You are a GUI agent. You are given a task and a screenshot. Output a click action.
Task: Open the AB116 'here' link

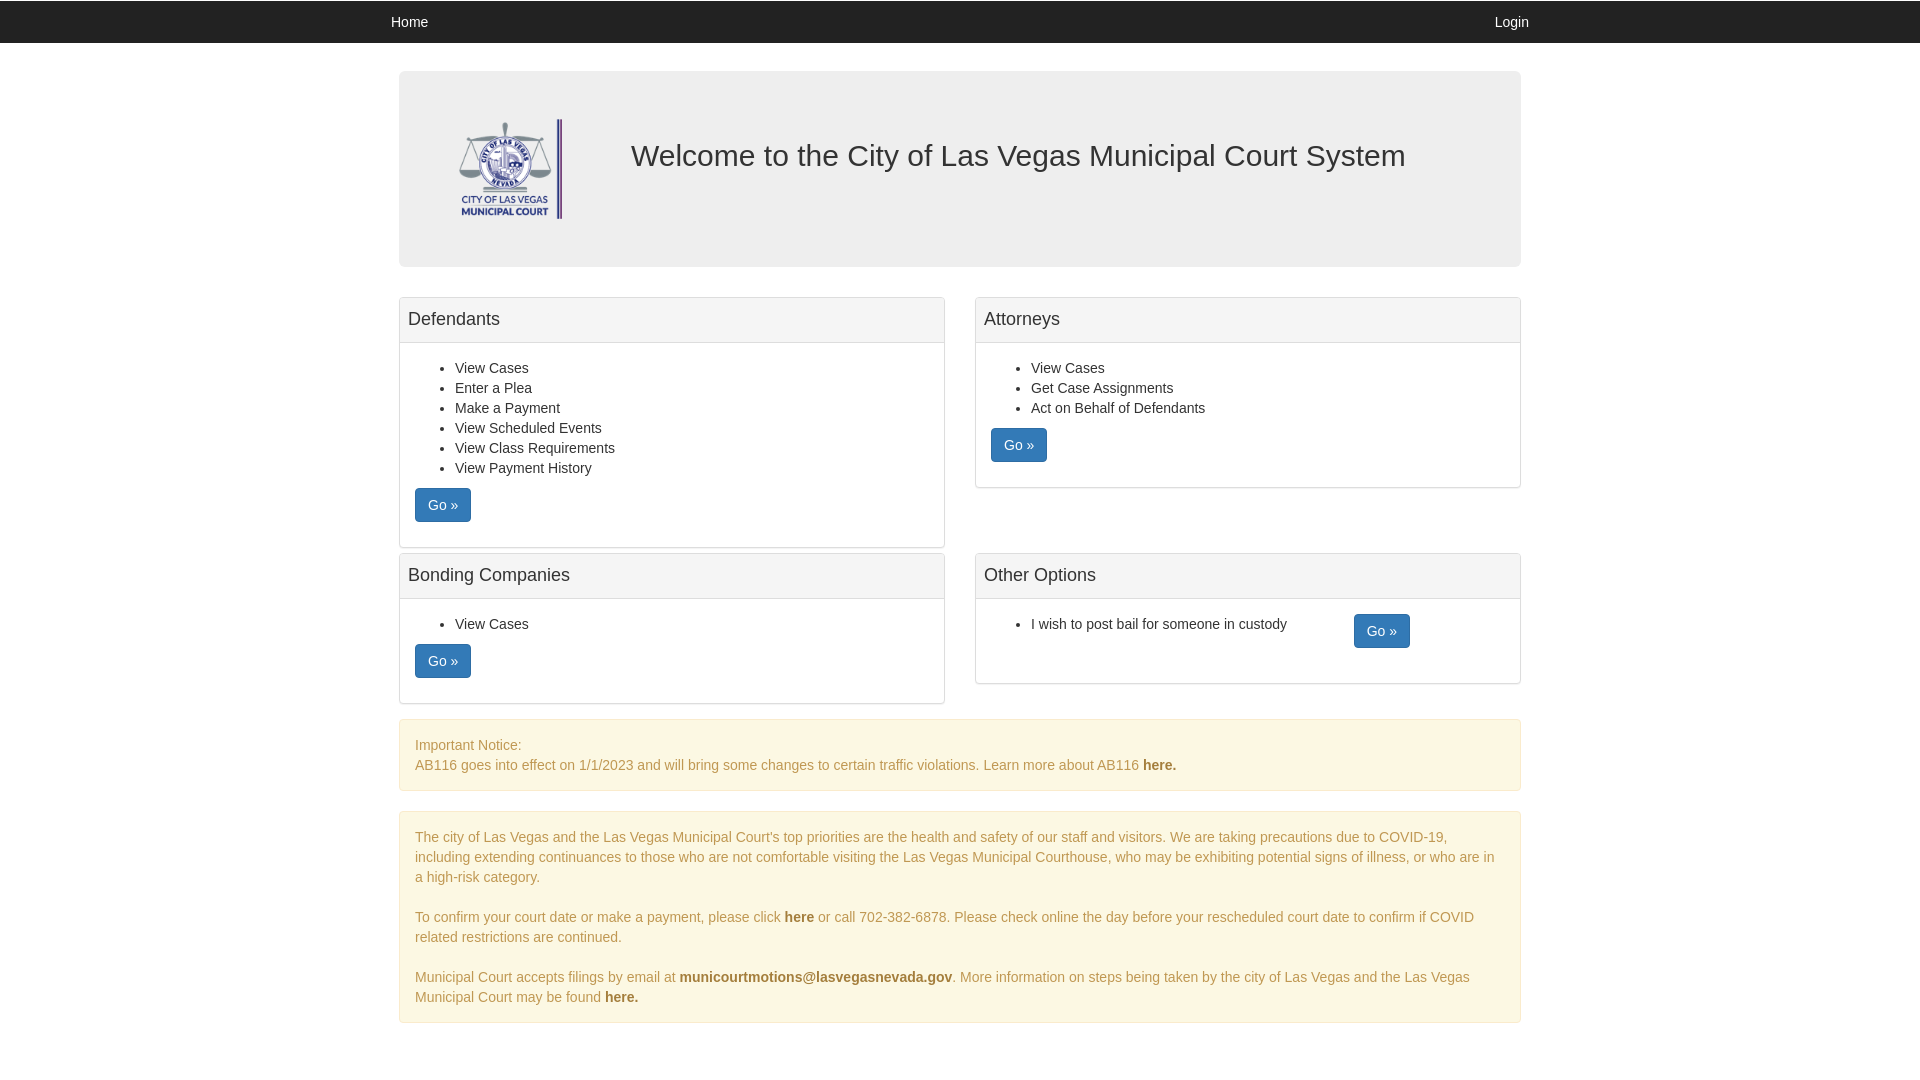pyautogui.click(x=1159, y=765)
